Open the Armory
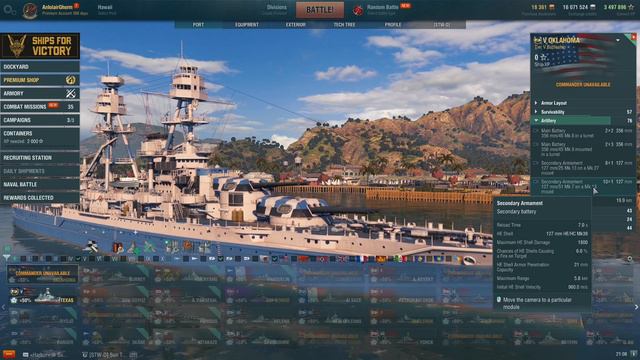640x360 pixels. [x=40, y=93]
